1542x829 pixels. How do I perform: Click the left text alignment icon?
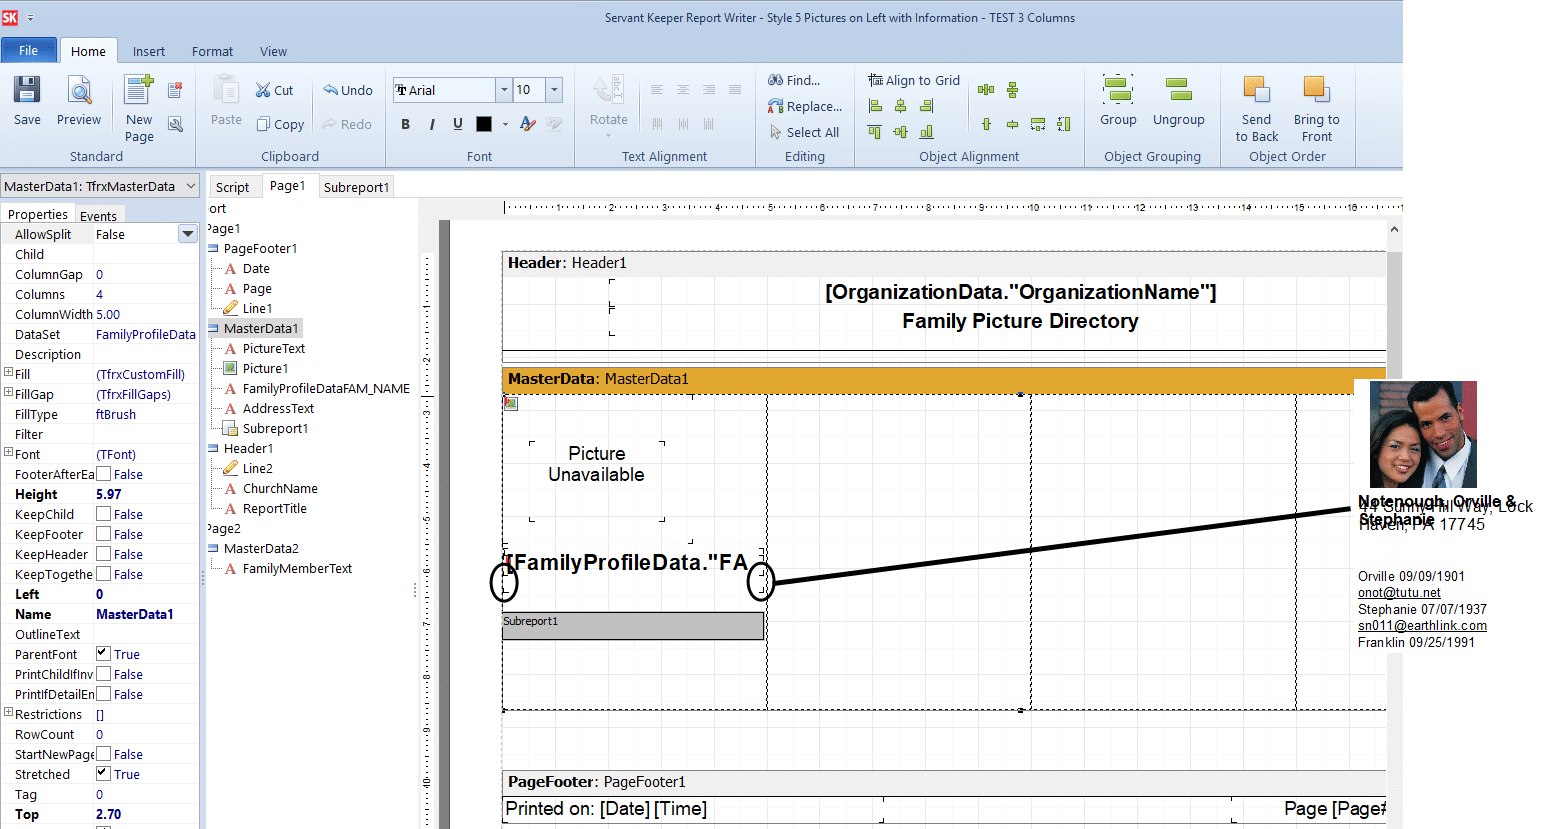[657, 90]
